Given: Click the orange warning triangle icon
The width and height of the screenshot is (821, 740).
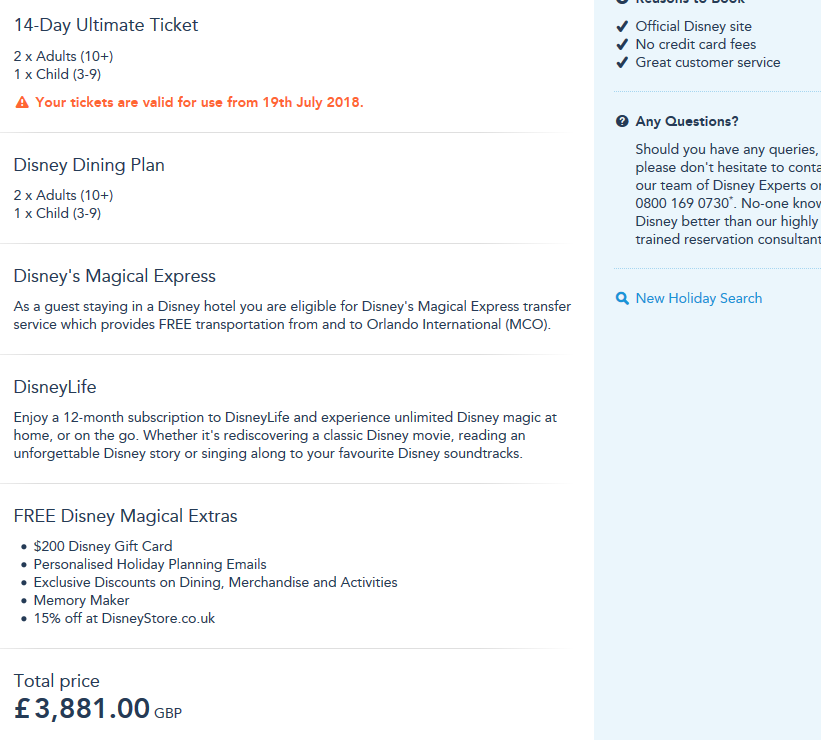Looking at the screenshot, I should pyautogui.click(x=21, y=102).
